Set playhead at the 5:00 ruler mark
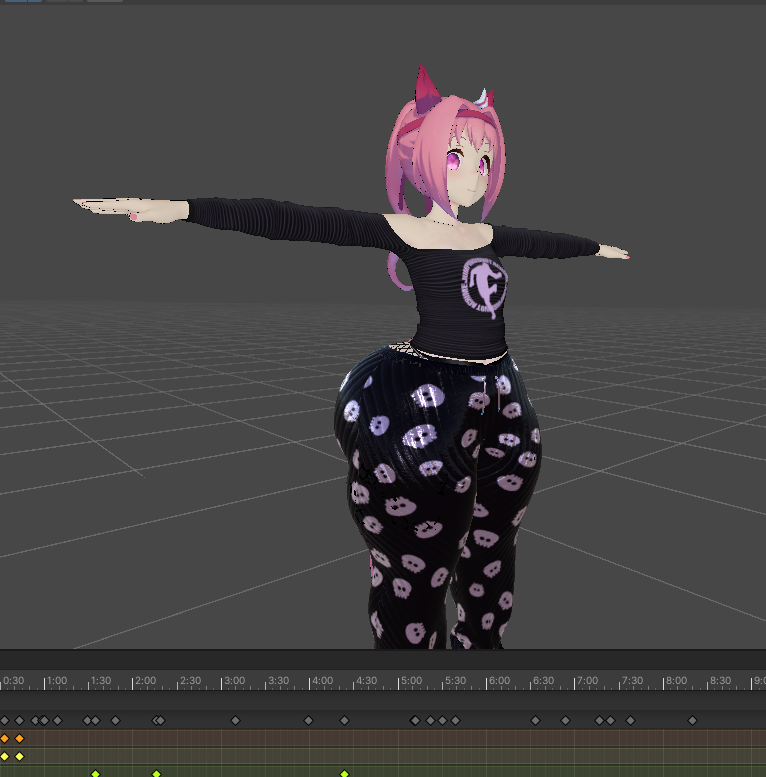Viewport: 766px width, 777px height. (x=411, y=680)
